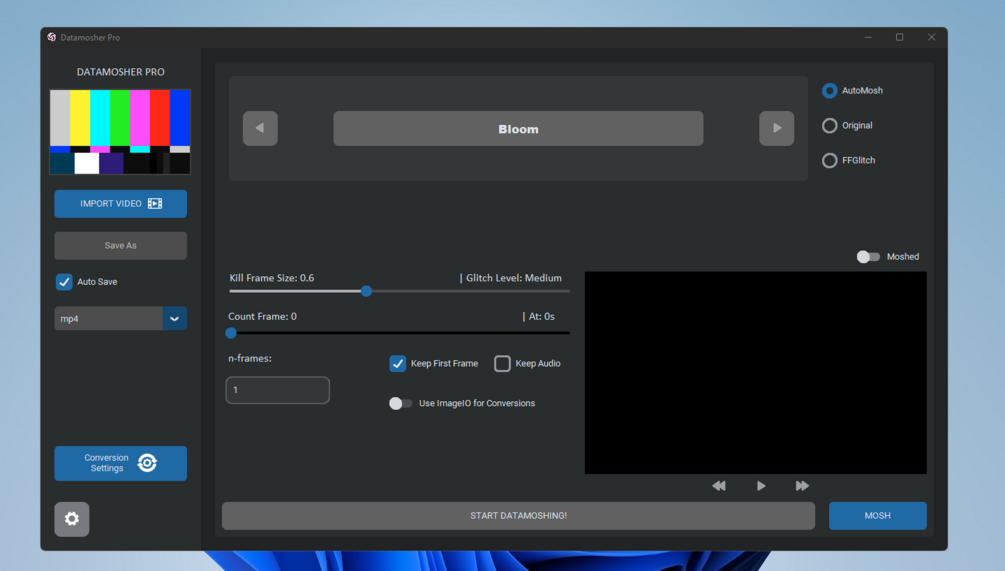
Task: Rewind the video preview
Action: (x=719, y=486)
